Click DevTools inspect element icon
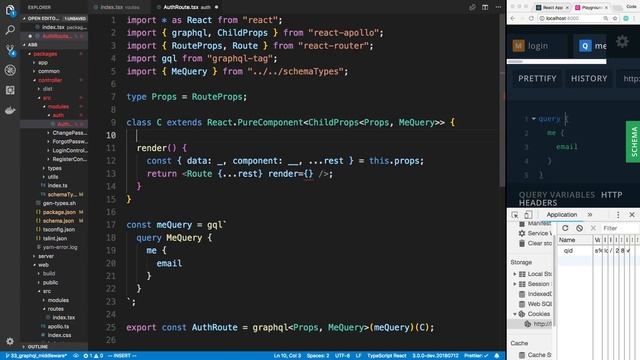Viewport: 640px width, 360px height. (515, 215)
